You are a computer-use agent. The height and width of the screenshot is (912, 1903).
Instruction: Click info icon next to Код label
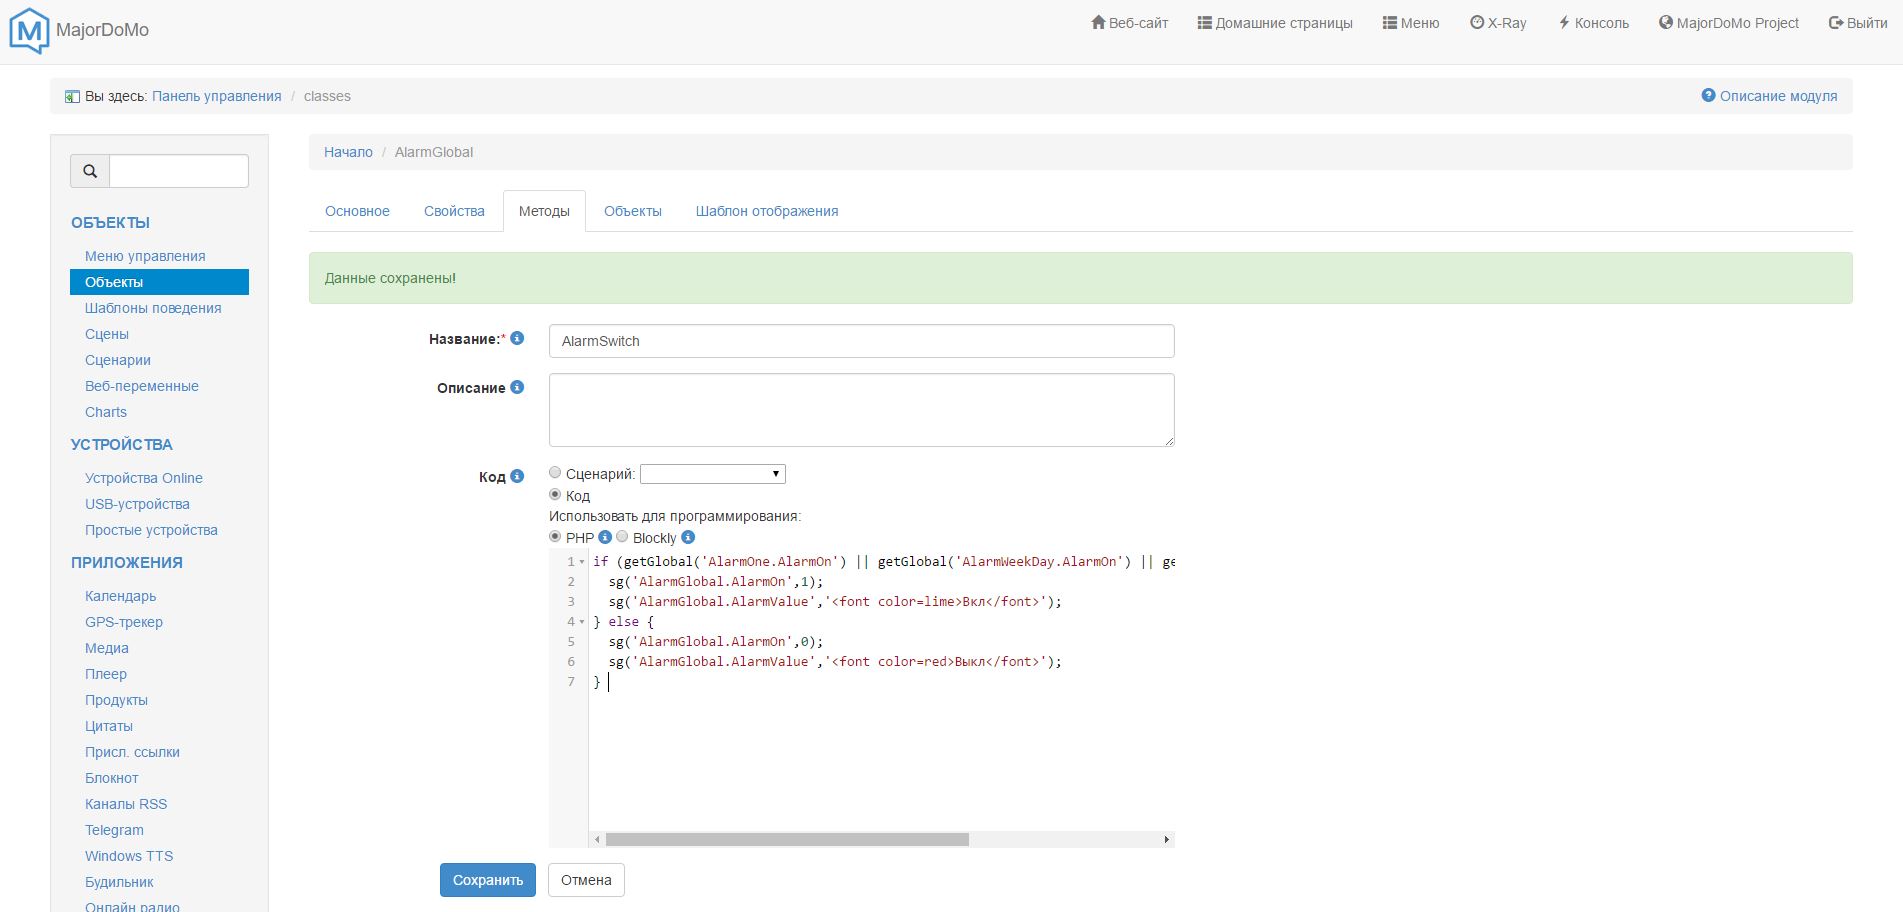[x=517, y=477]
